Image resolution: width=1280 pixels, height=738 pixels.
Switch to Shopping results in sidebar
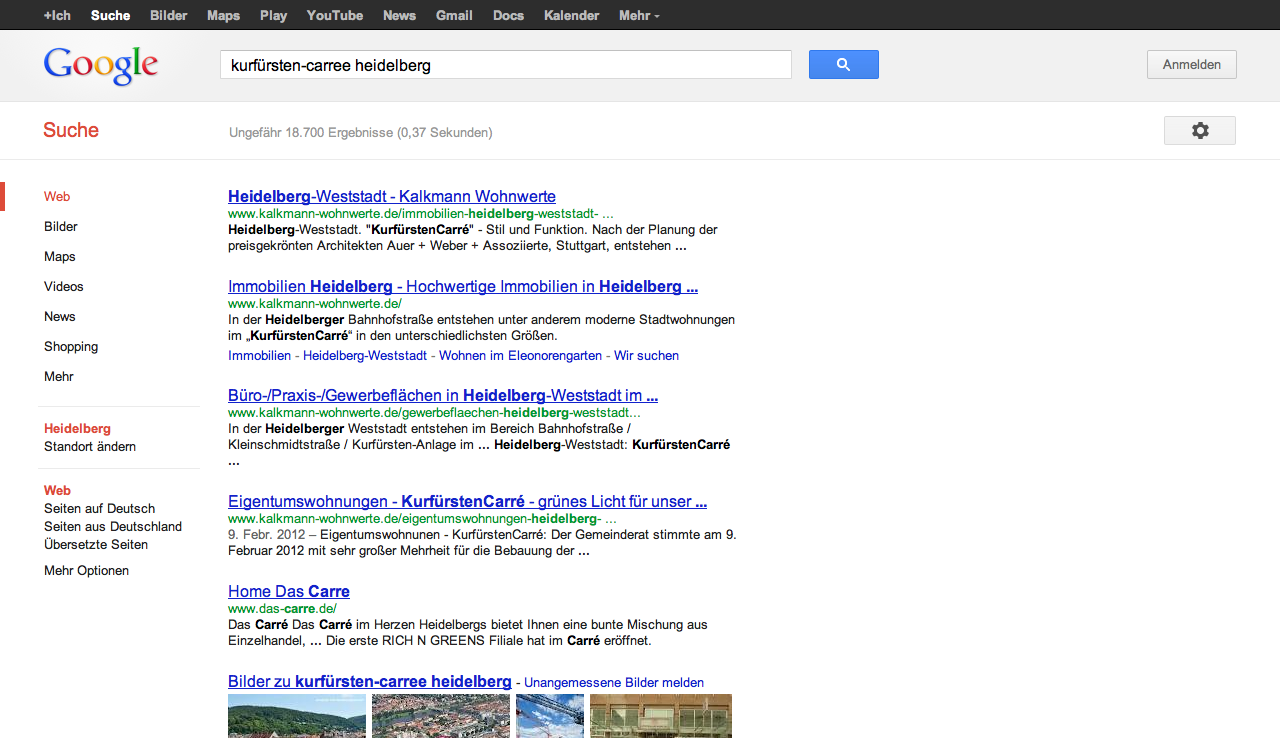[71, 347]
